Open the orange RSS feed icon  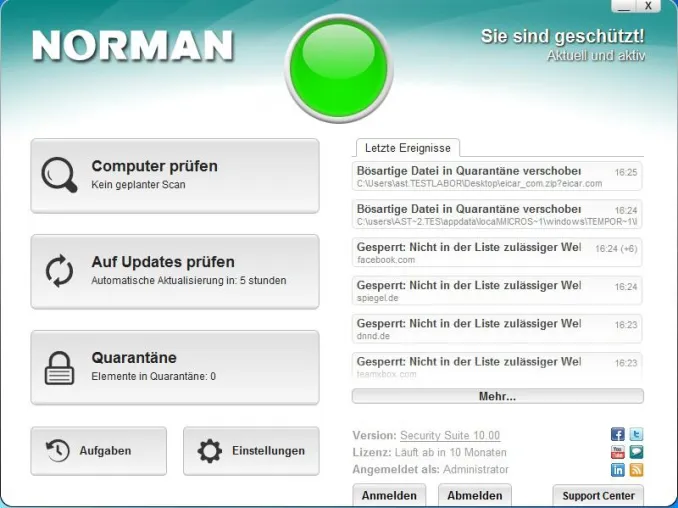[636, 470]
